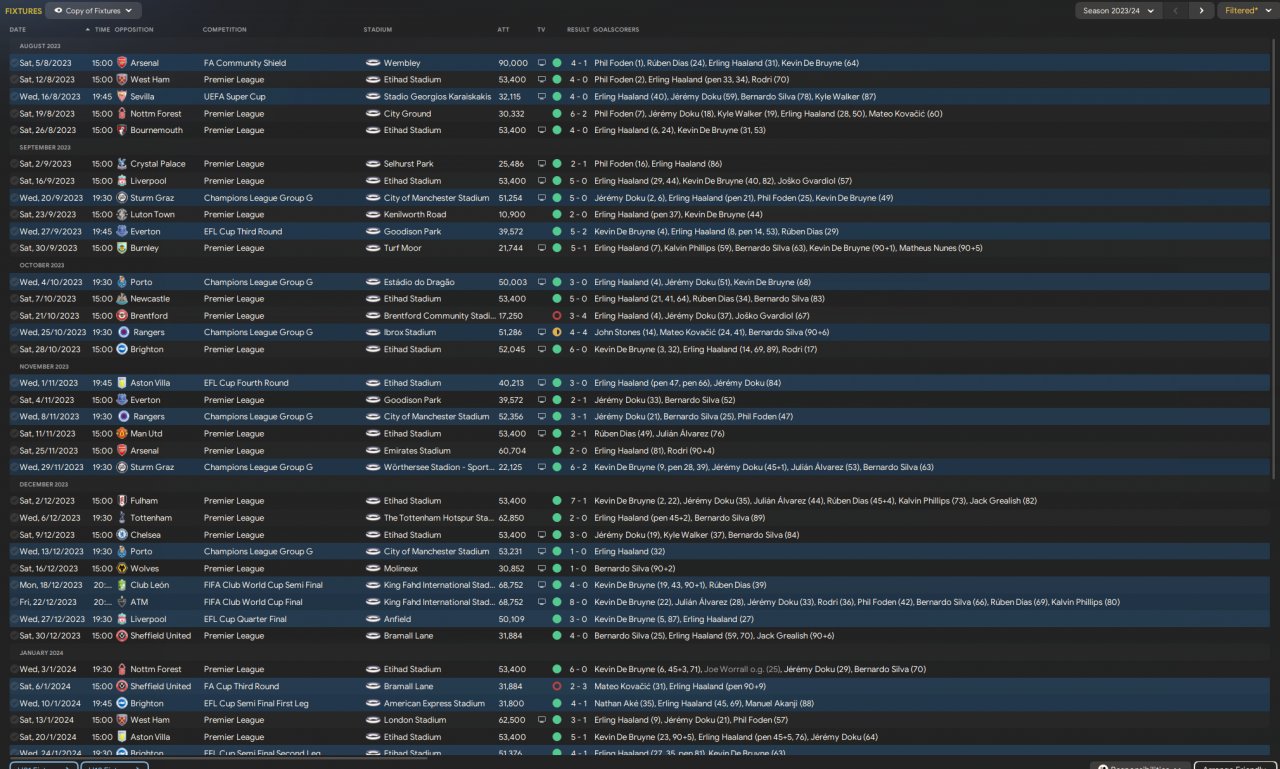Sort fixtures by the Date column header
This screenshot has height=769, width=1280.
pos(18,30)
